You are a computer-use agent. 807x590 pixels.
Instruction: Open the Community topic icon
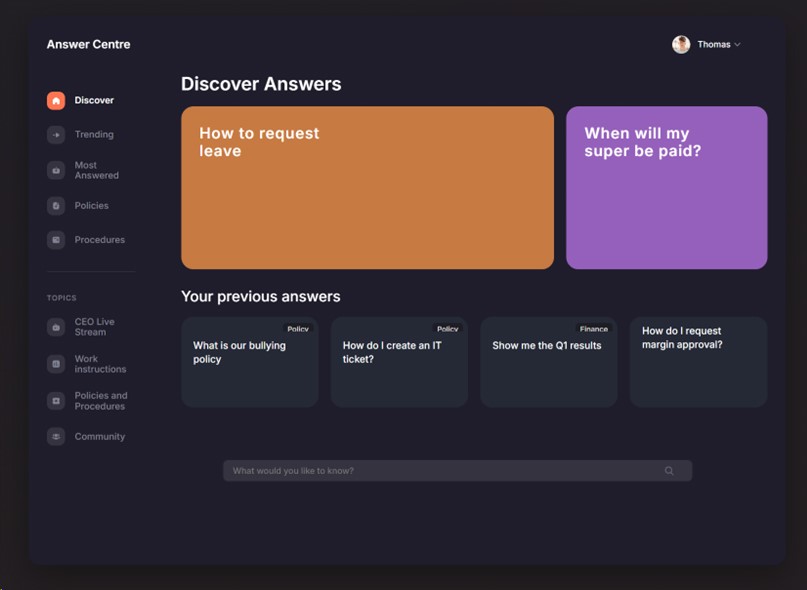coord(56,437)
